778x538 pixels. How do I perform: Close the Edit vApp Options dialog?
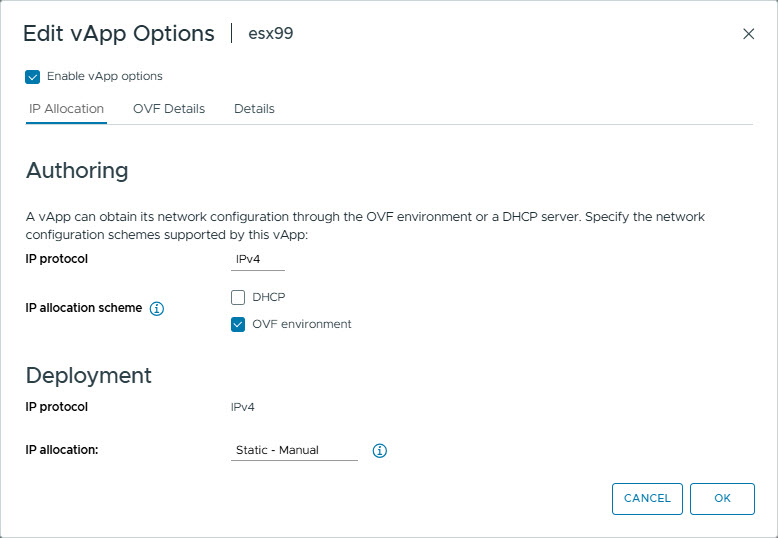coord(748,34)
